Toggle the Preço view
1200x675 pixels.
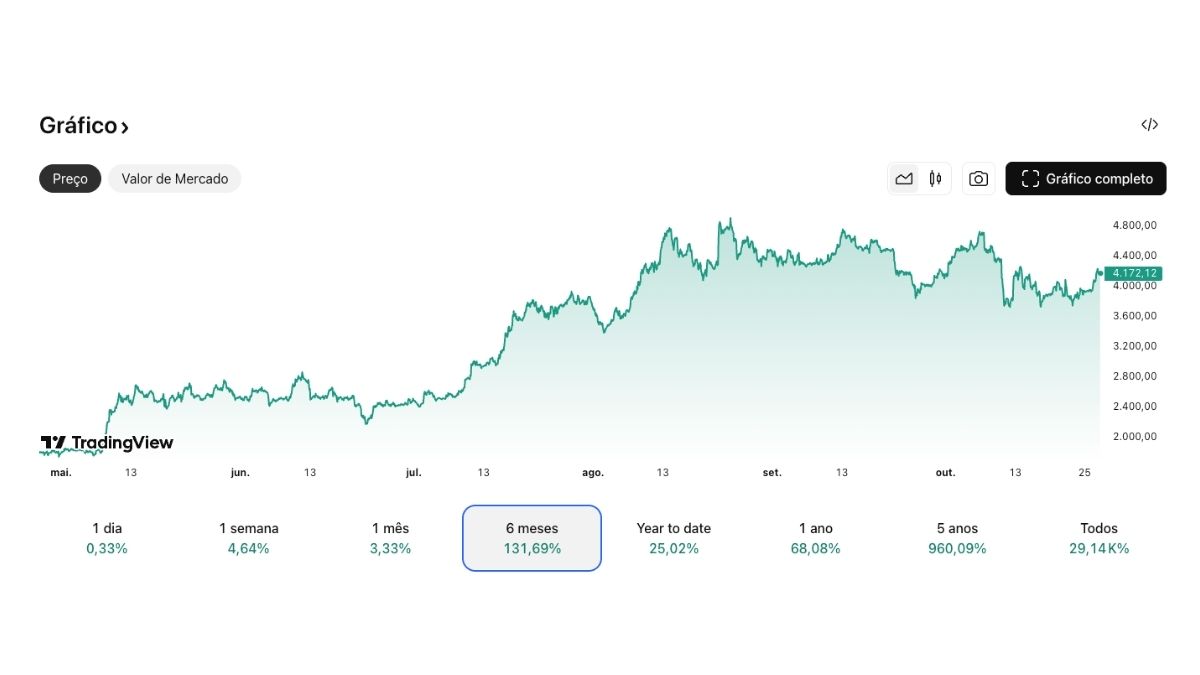[x=69, y=178]
